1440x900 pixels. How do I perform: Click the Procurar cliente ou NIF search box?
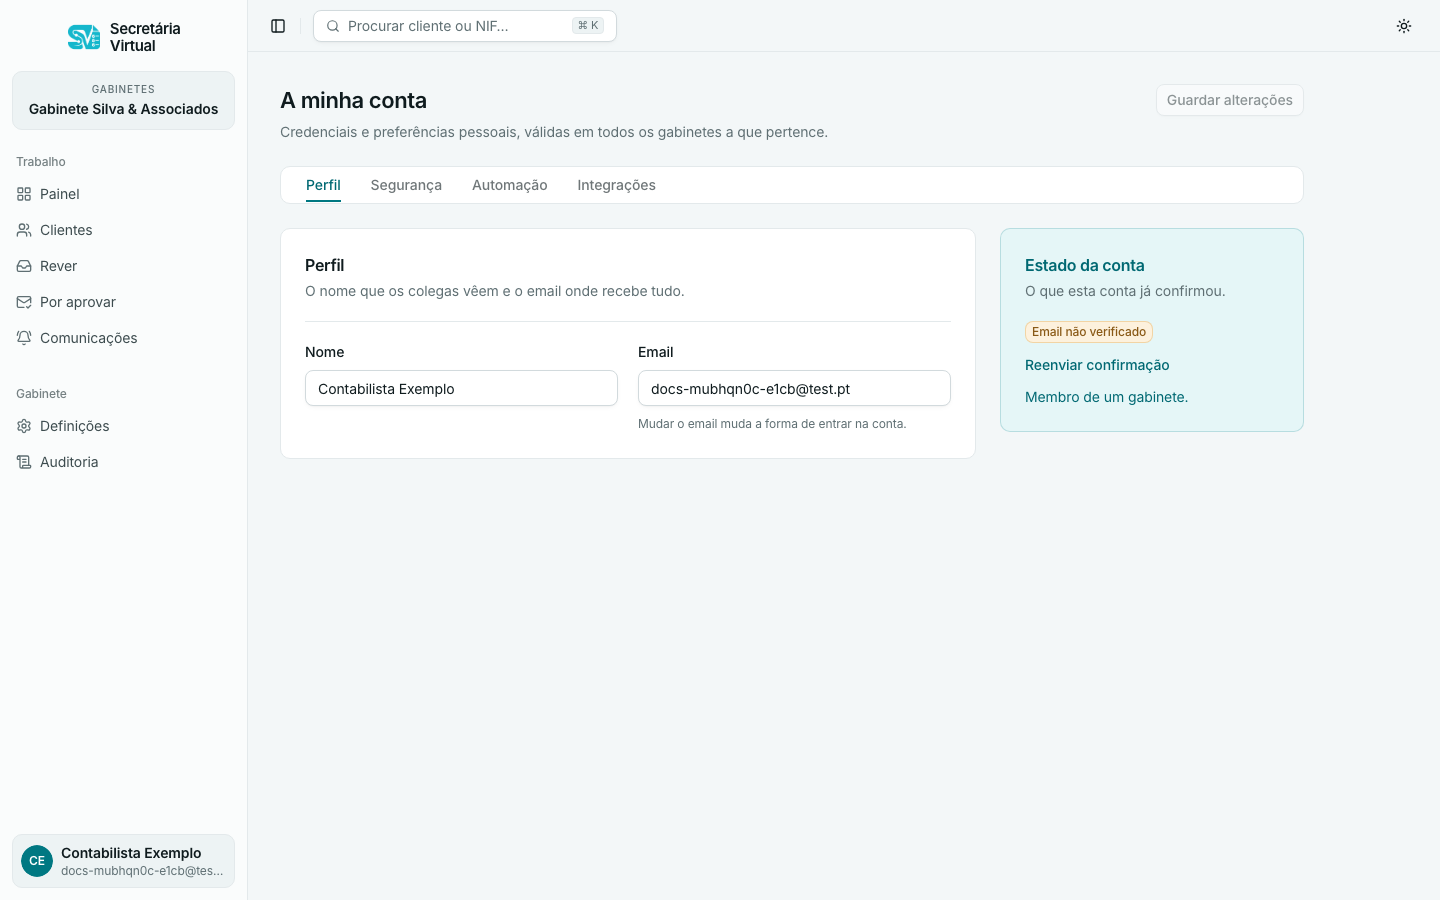point(465,26)
